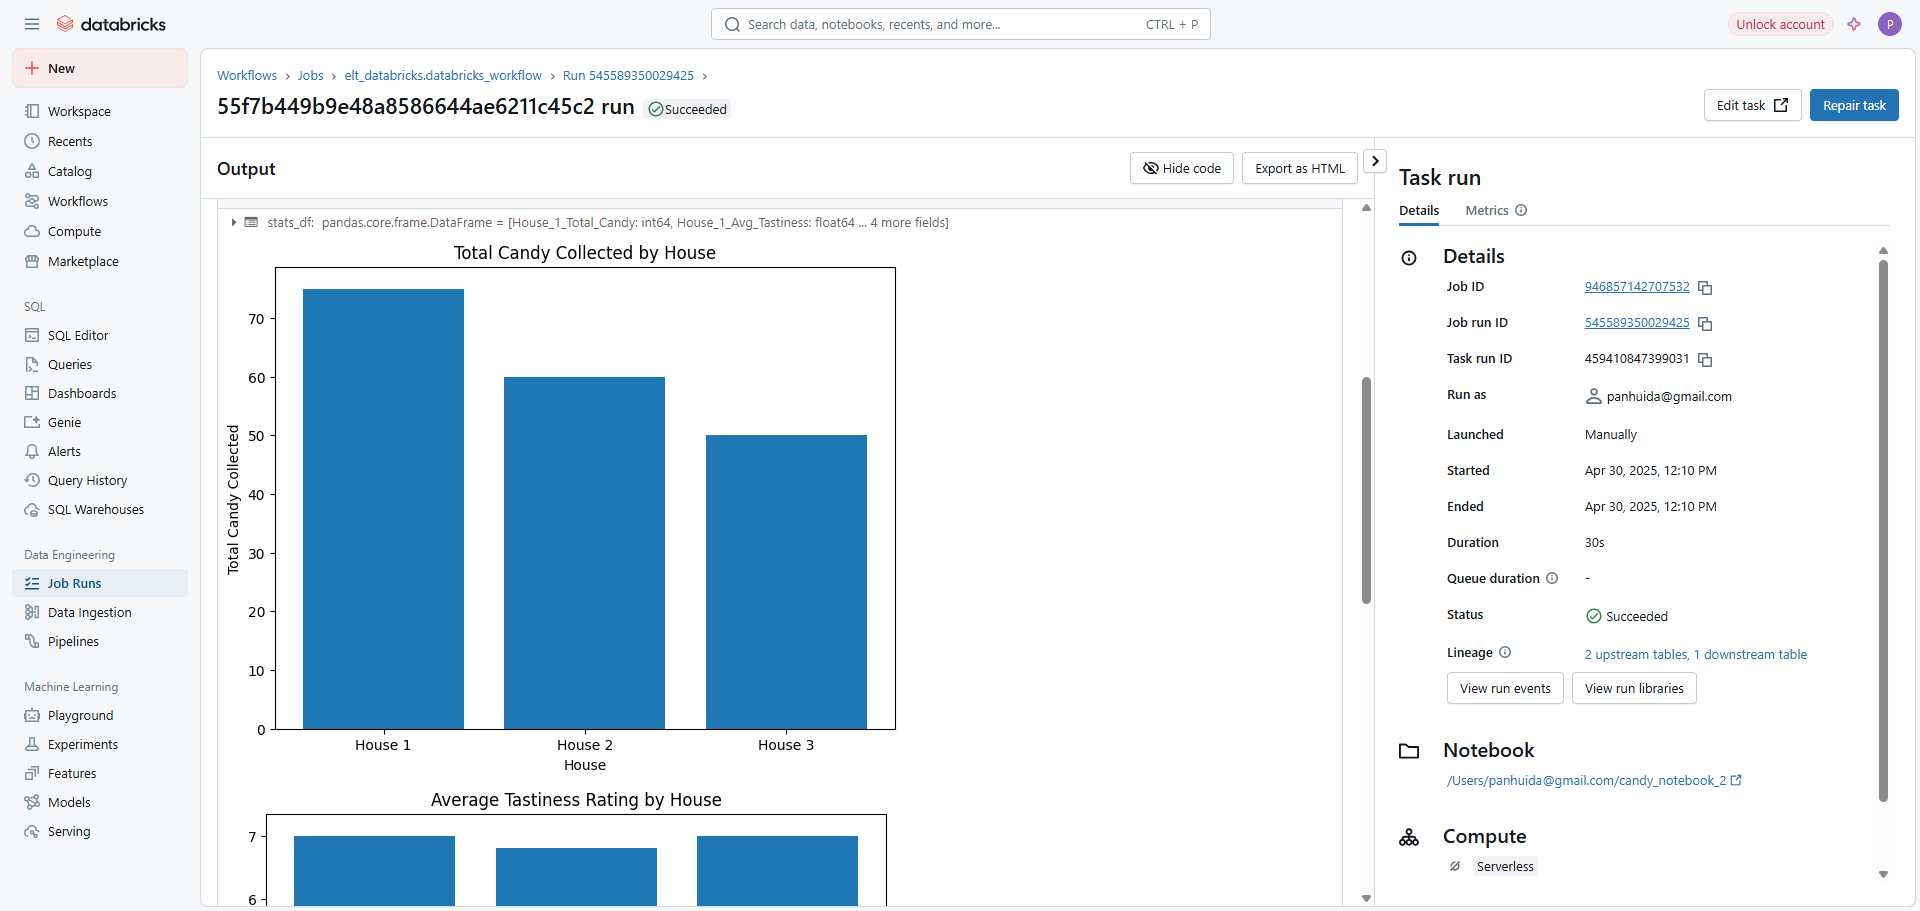
Task: Select Job Runs in sidebar
Action: [x=100, y=583]
